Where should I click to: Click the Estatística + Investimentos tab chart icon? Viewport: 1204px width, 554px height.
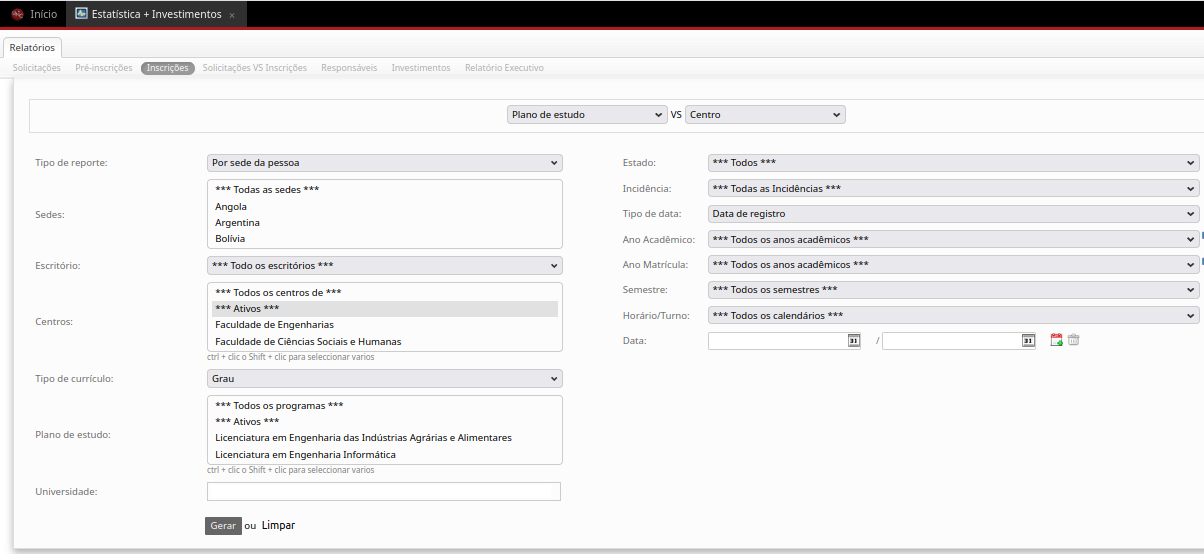[x=81, y=14]
